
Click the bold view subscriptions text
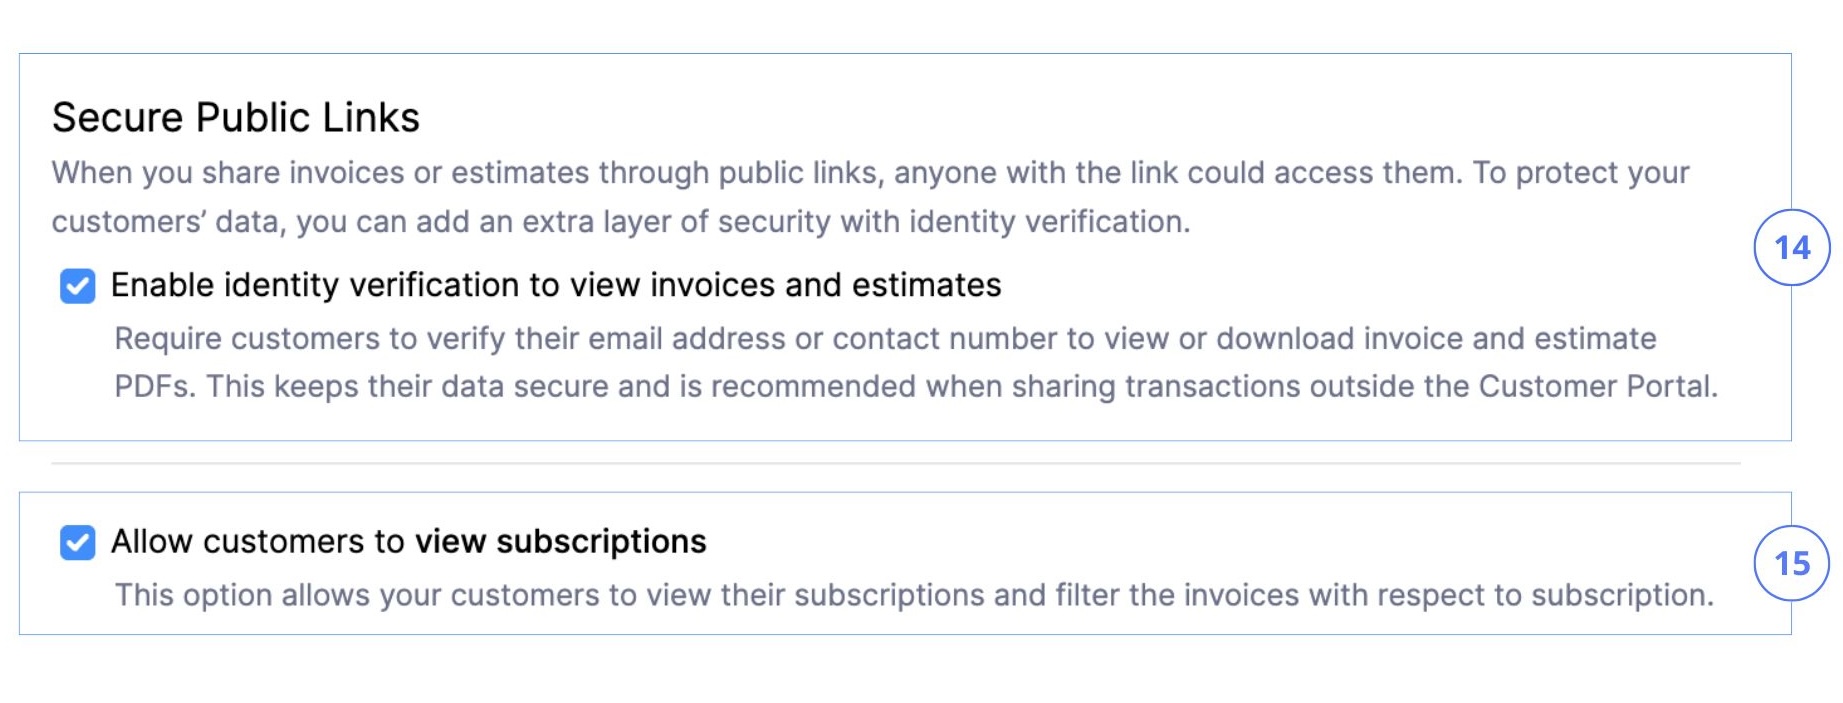click(560, 542)
